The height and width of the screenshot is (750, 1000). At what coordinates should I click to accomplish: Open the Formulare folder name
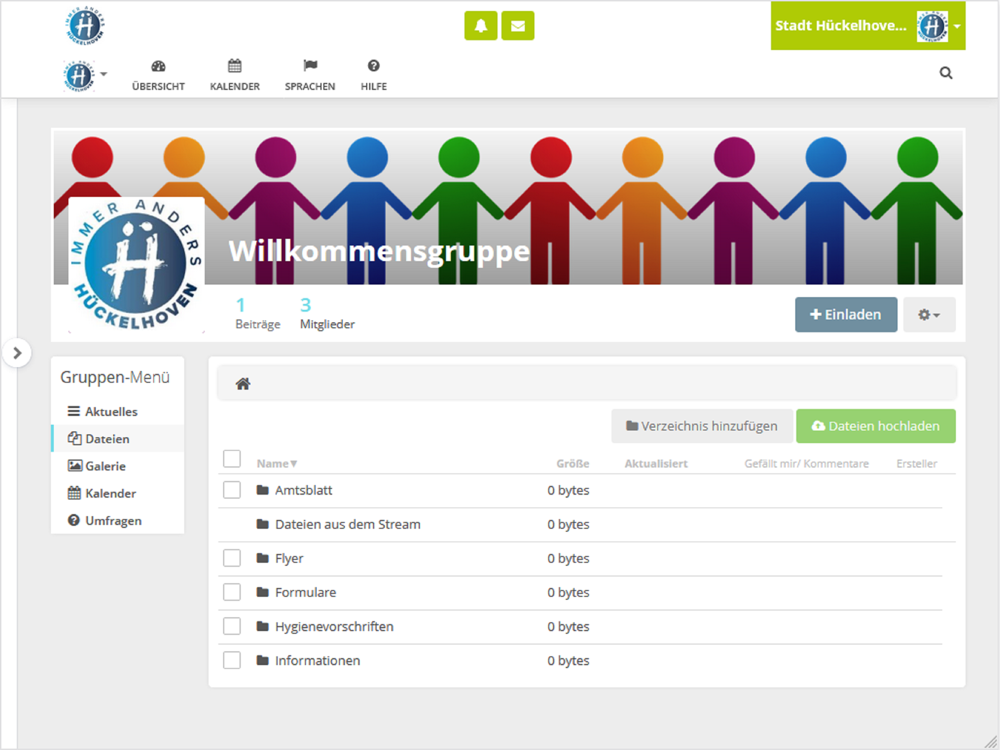(x=305, y=592)
